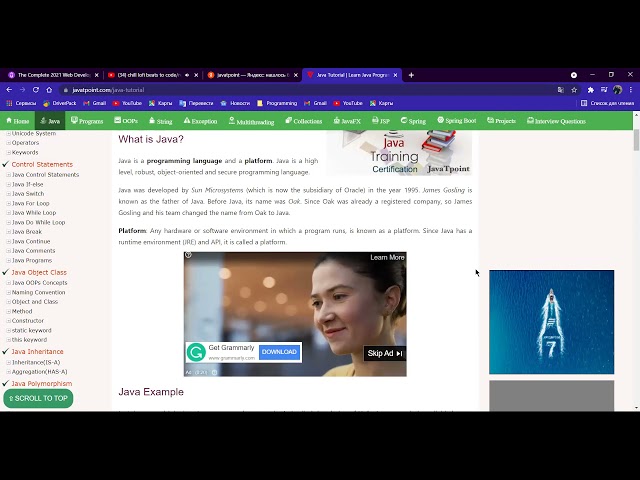Viewport: 640px width, 480px height.
Task: Click the Grammarly logo icon in ad
Action: pos(196,352)
